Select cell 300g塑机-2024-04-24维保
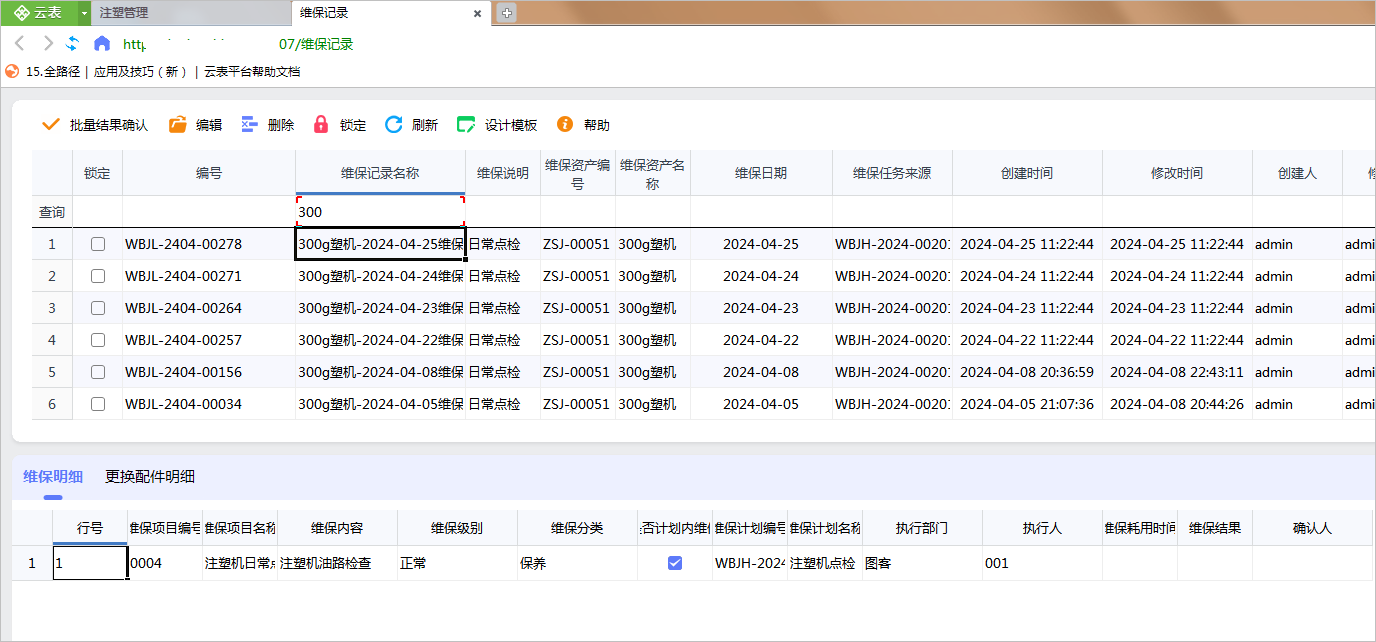 [x=380, y=276]
